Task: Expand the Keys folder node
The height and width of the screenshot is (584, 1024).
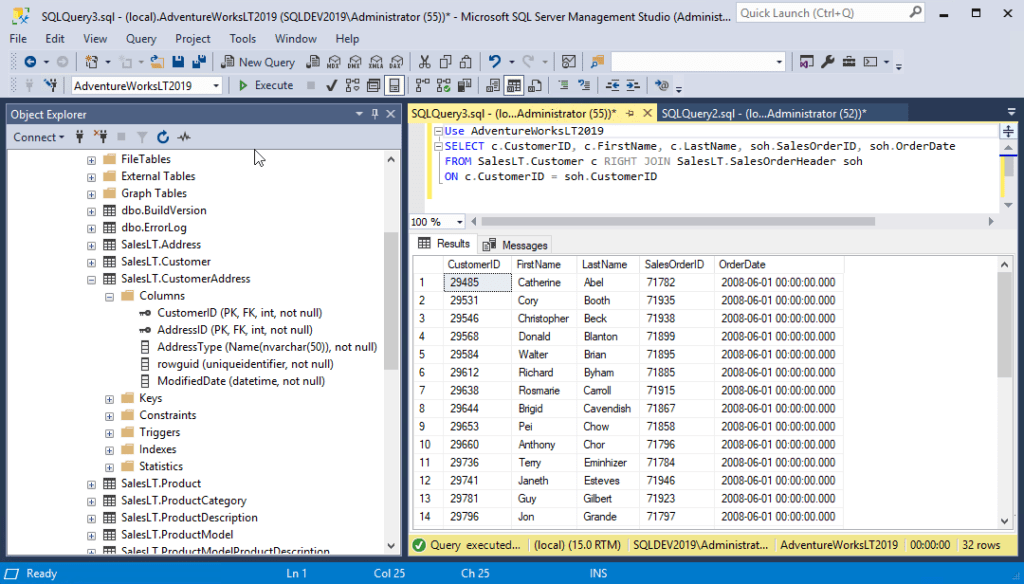Action: coord(110,399)
